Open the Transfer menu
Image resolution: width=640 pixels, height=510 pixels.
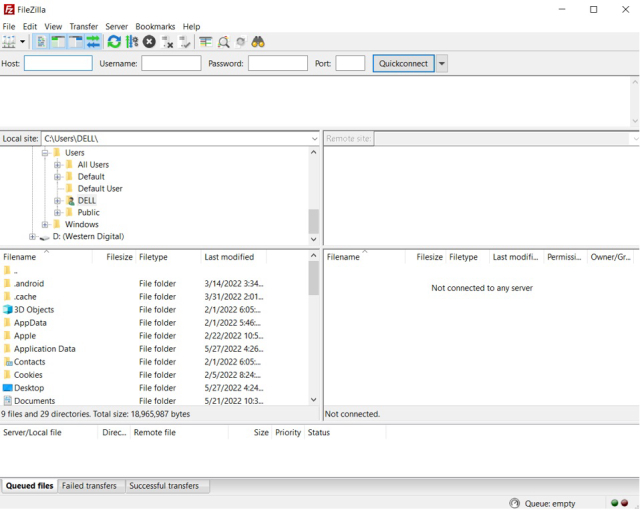[x=84, y=27]
